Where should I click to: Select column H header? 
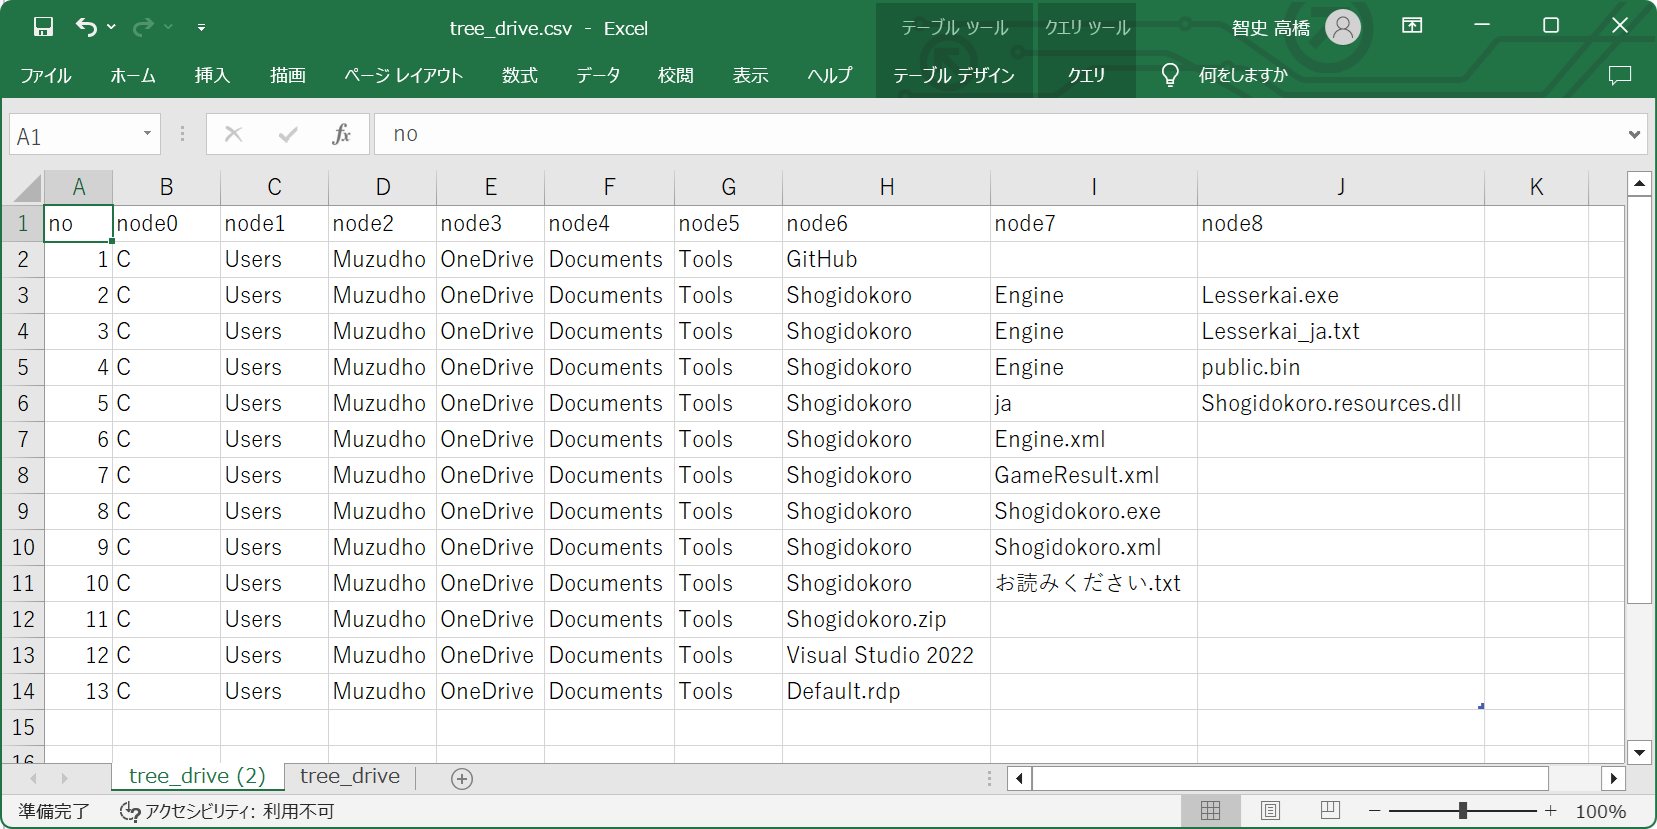pos(886,187)
